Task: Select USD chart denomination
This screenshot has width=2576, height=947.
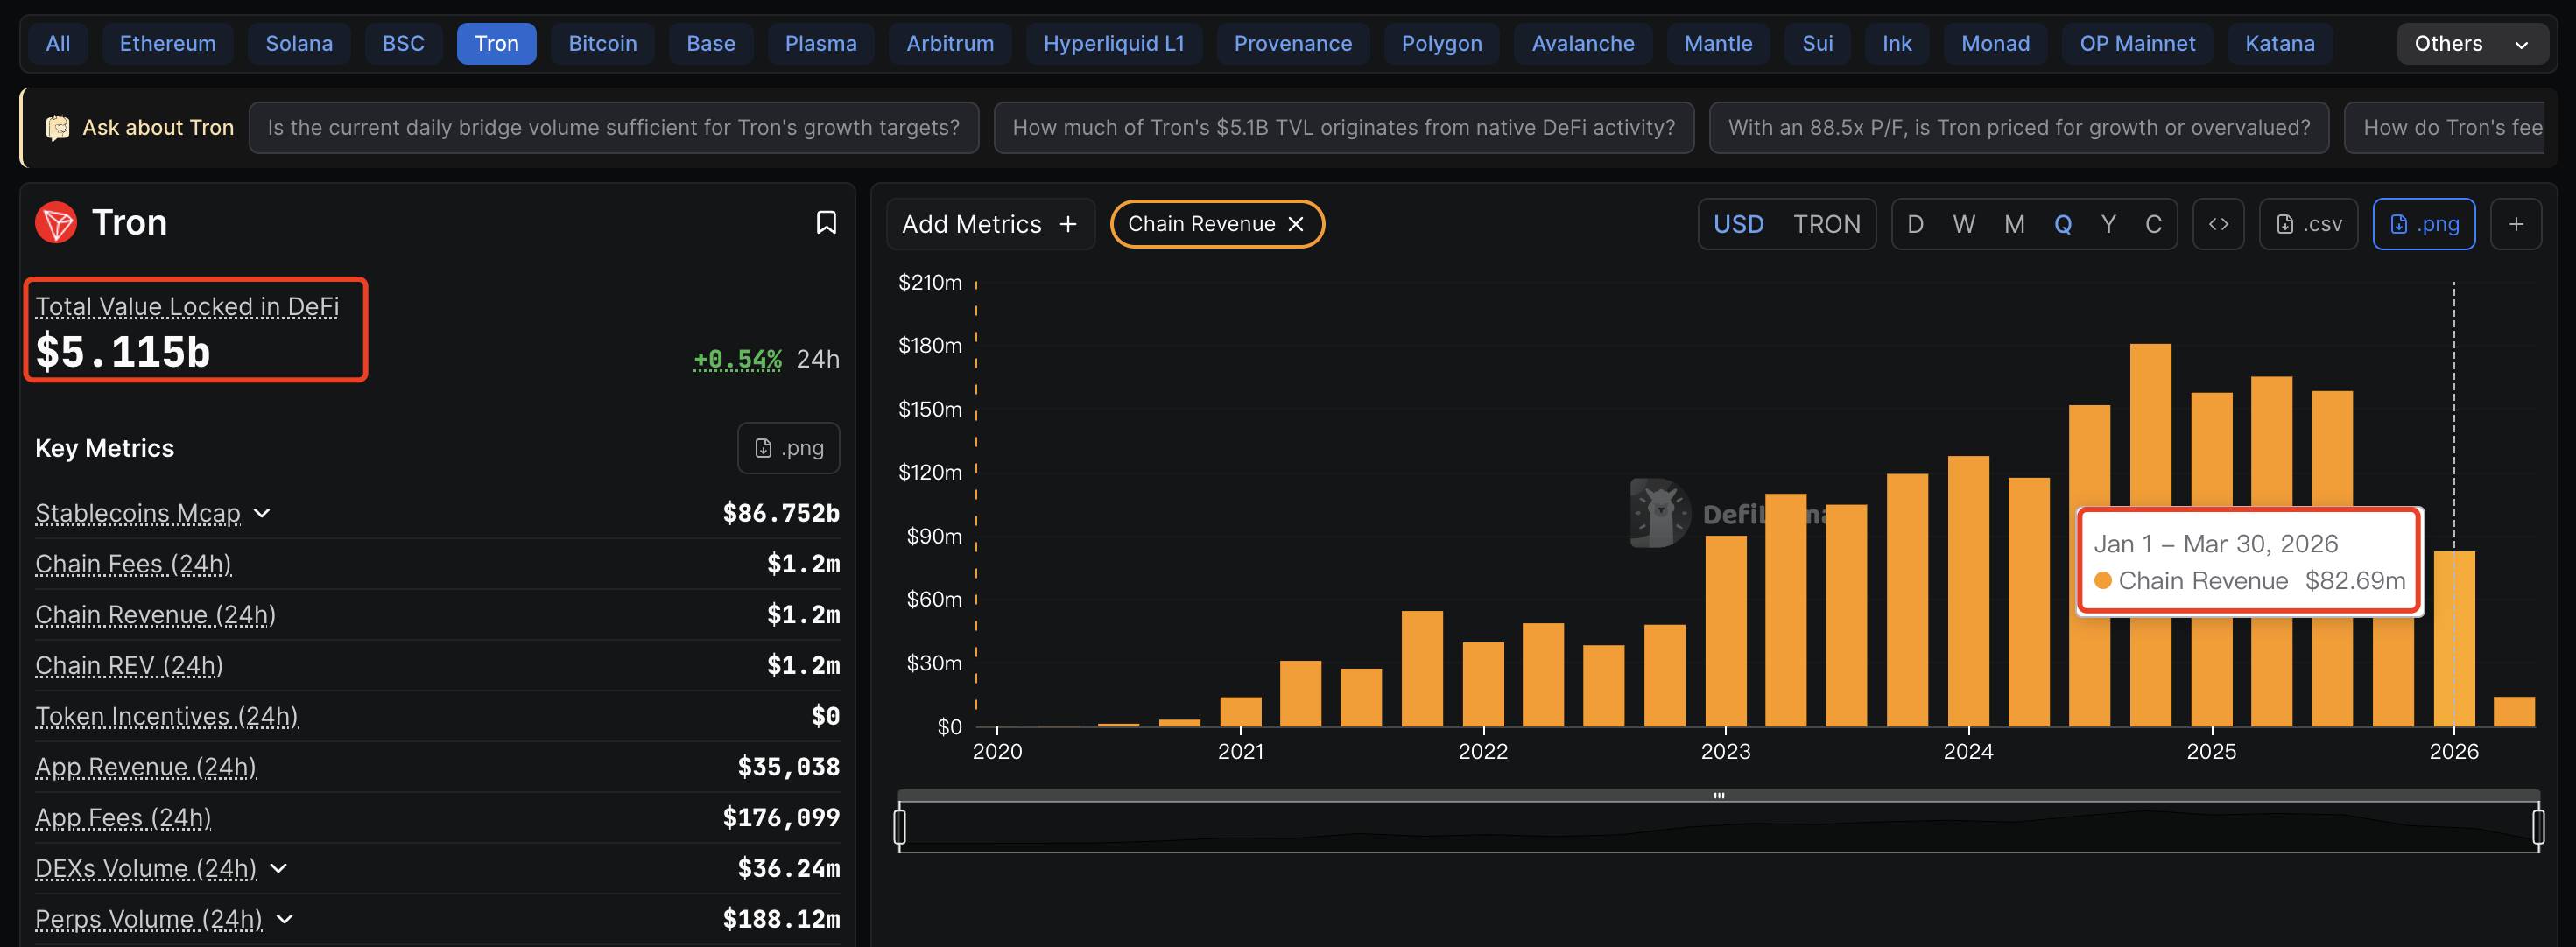Action: (1738, 224)
